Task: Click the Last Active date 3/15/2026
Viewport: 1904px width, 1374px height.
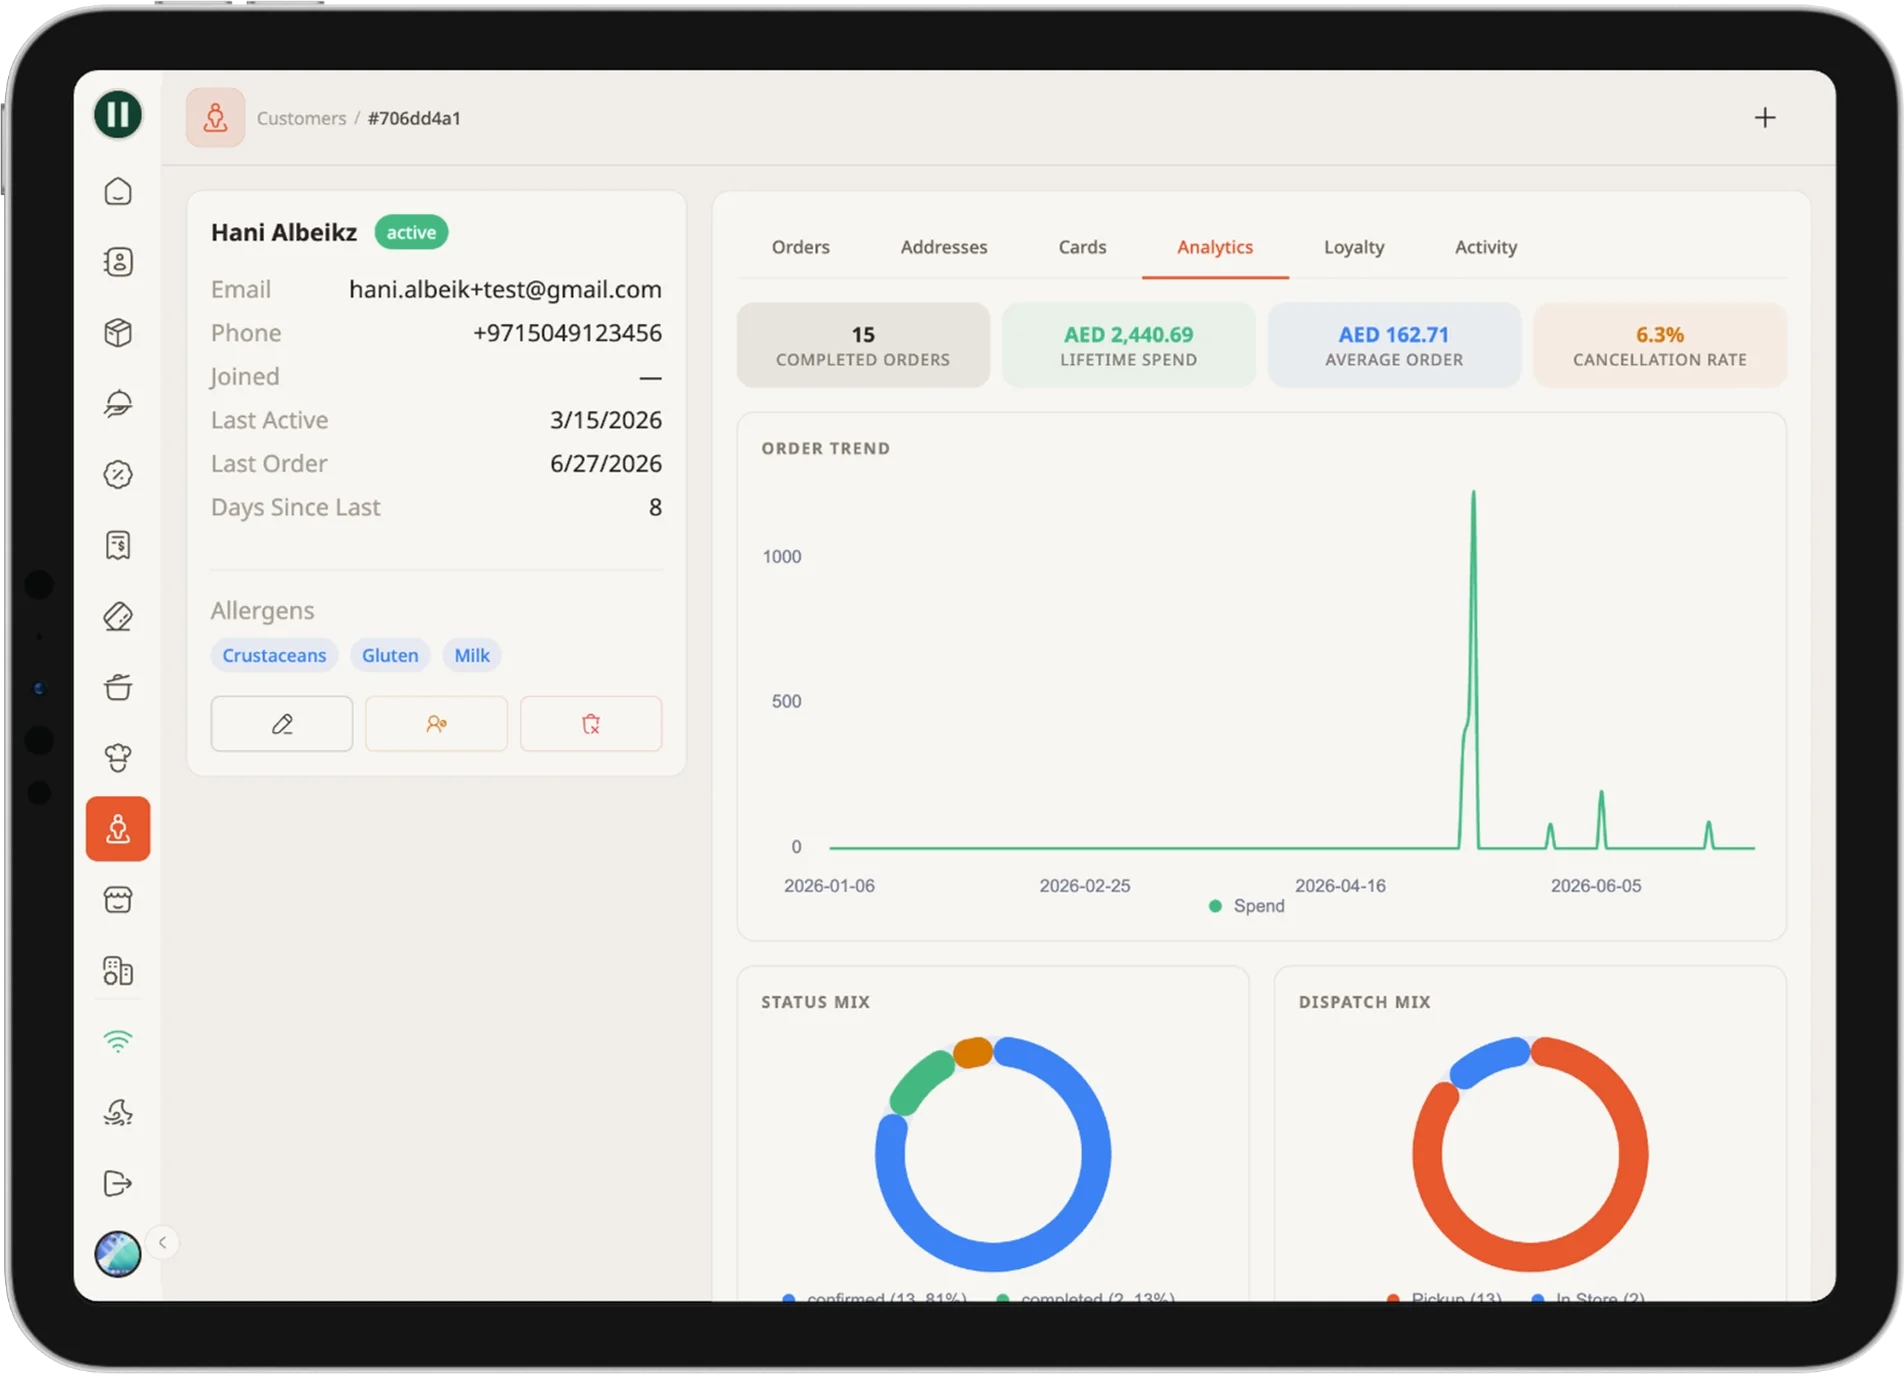Action: coord(606,420)
